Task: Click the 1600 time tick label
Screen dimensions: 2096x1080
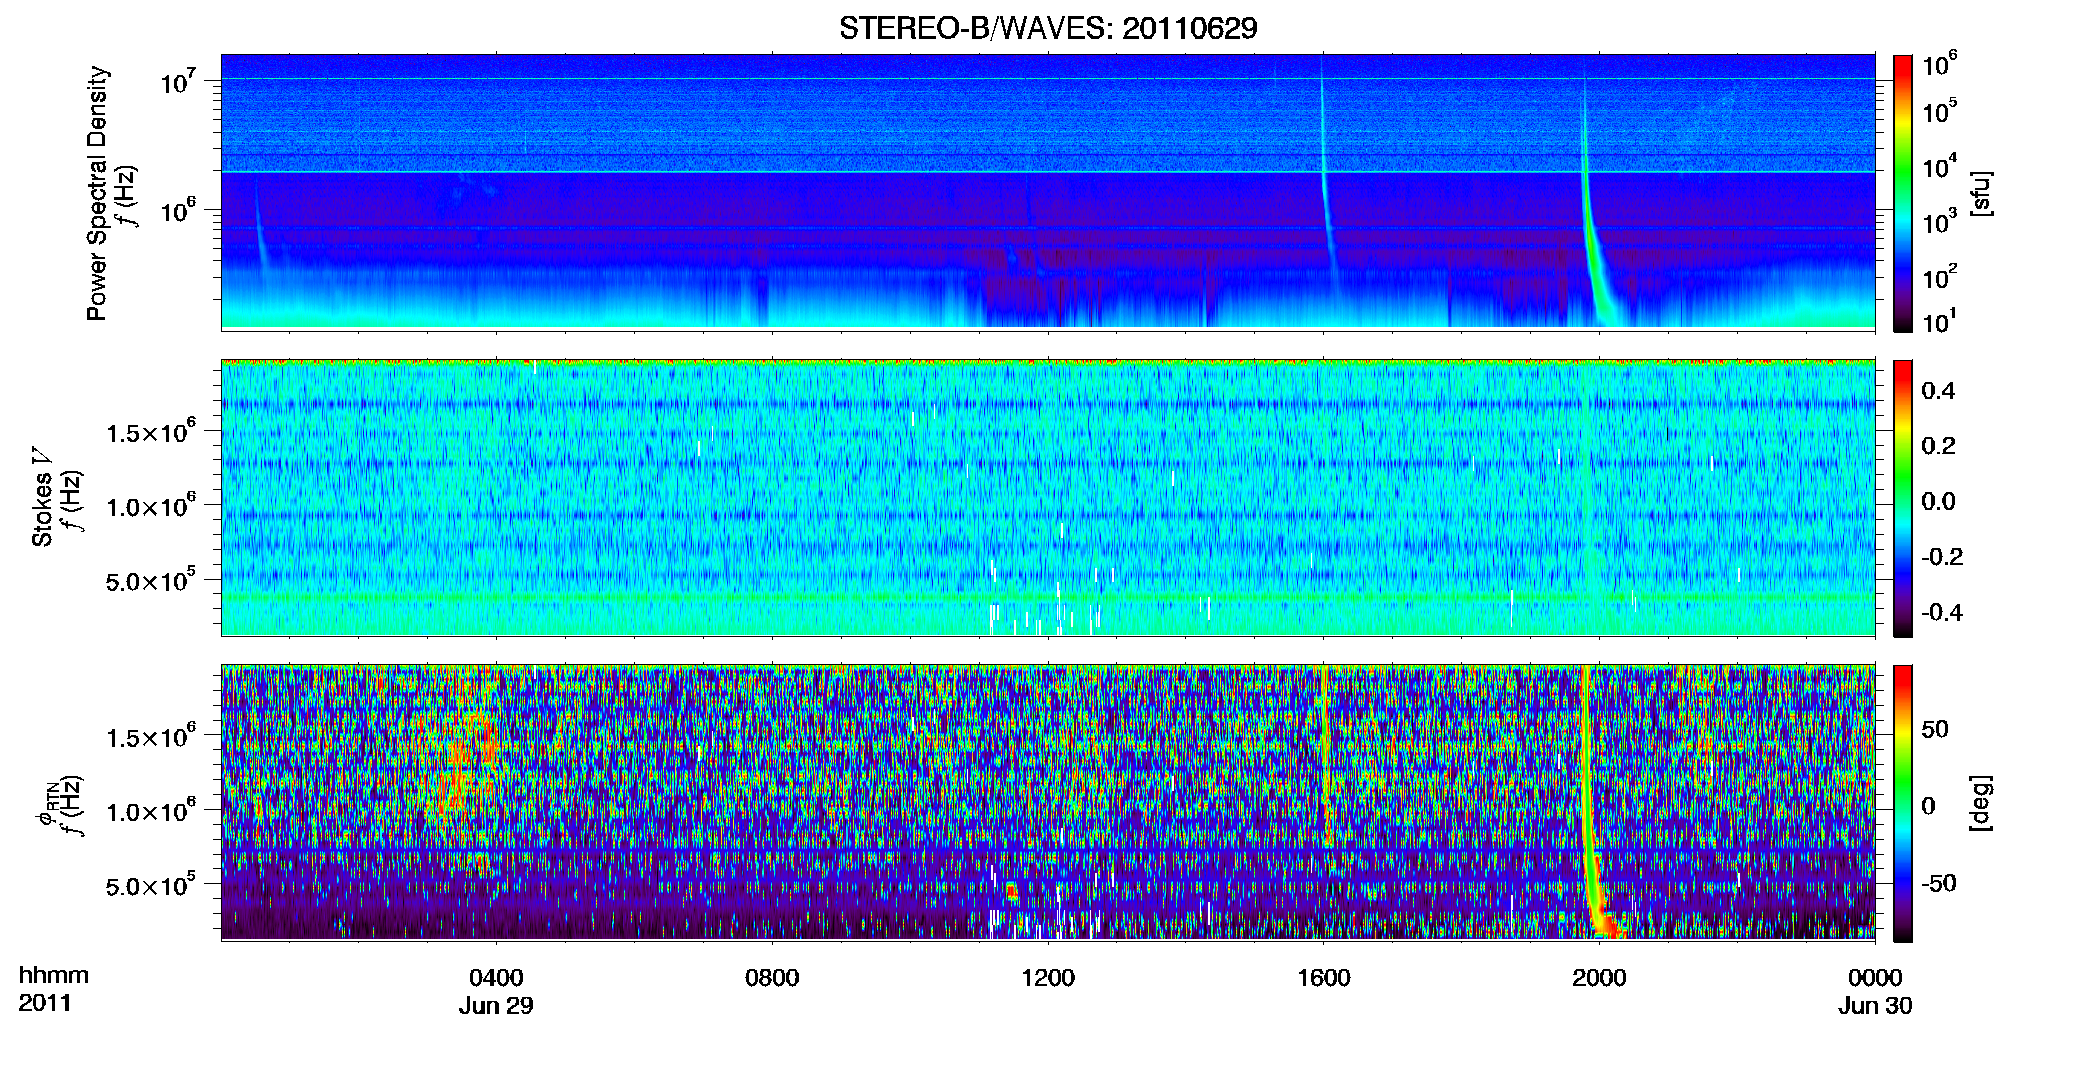Action: [1324, 977]
